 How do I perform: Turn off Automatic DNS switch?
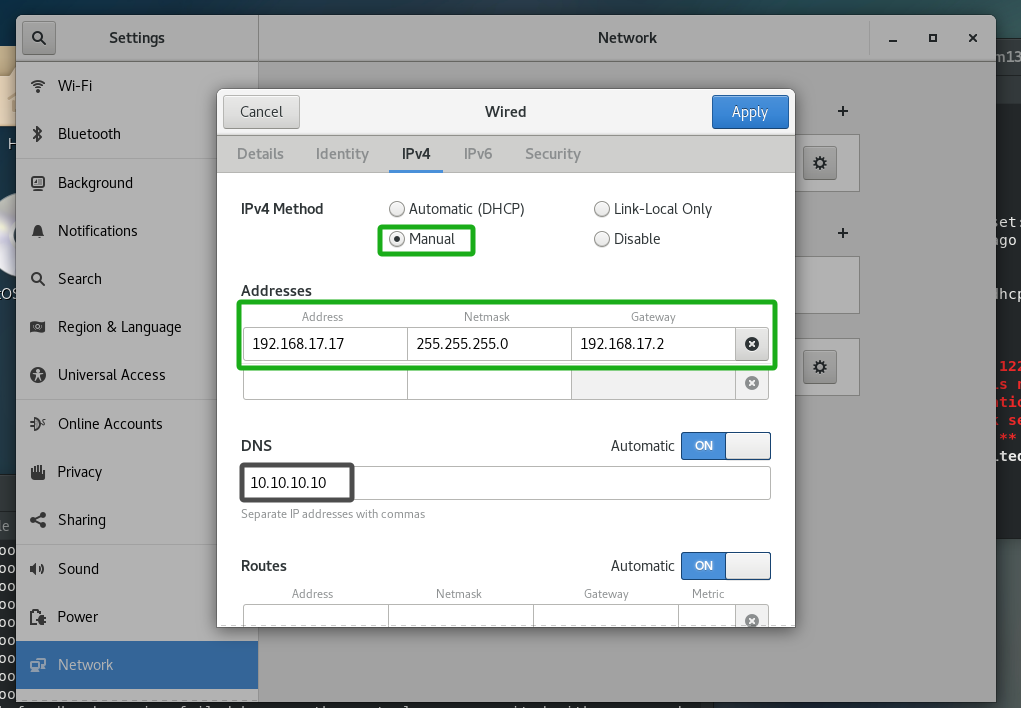pyautogui.click(x=725, y=446)
